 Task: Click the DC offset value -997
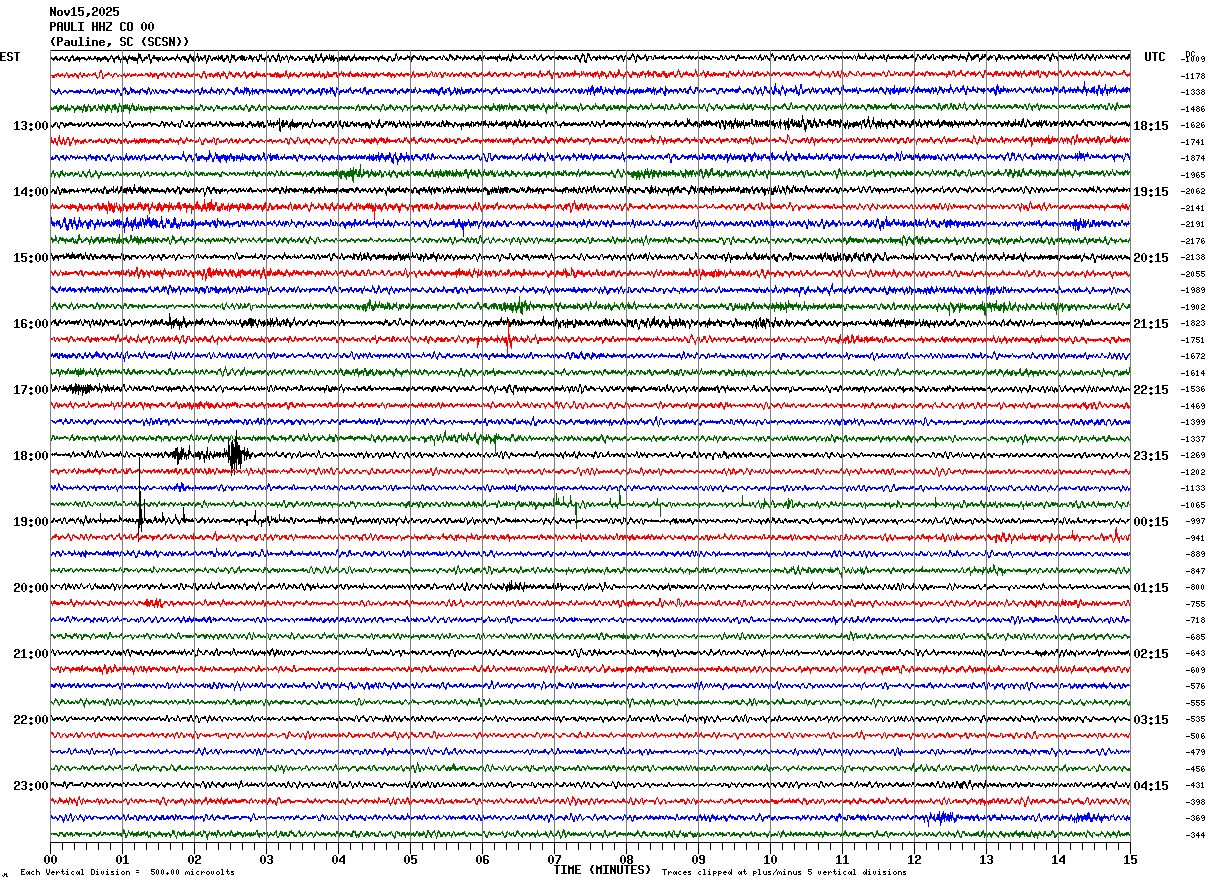[x=1196, y=521]
